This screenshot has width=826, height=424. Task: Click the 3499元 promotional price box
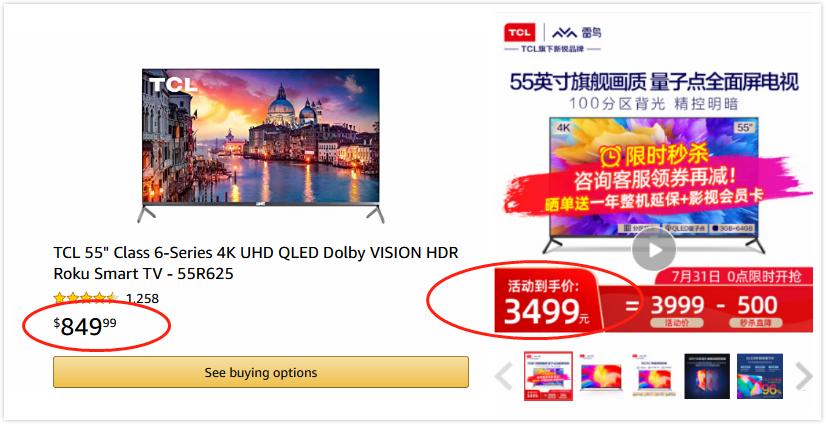pos(546,302)
